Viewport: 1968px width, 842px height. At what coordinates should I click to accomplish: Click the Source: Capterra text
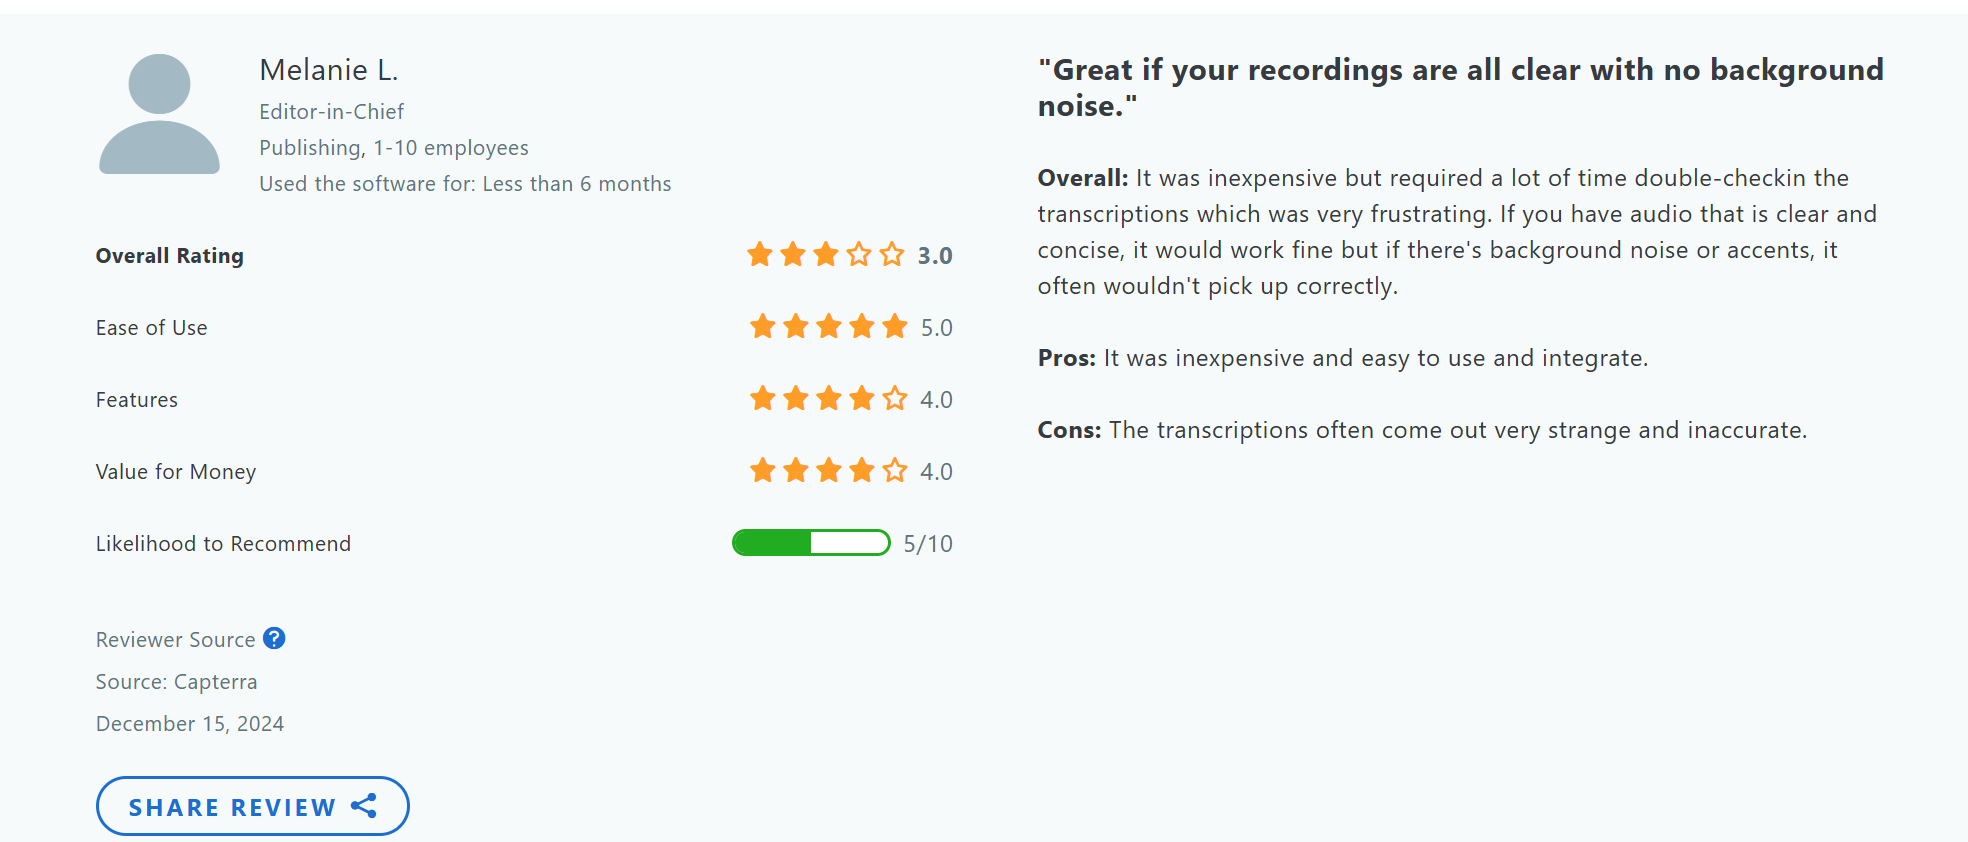coord(176,682)
